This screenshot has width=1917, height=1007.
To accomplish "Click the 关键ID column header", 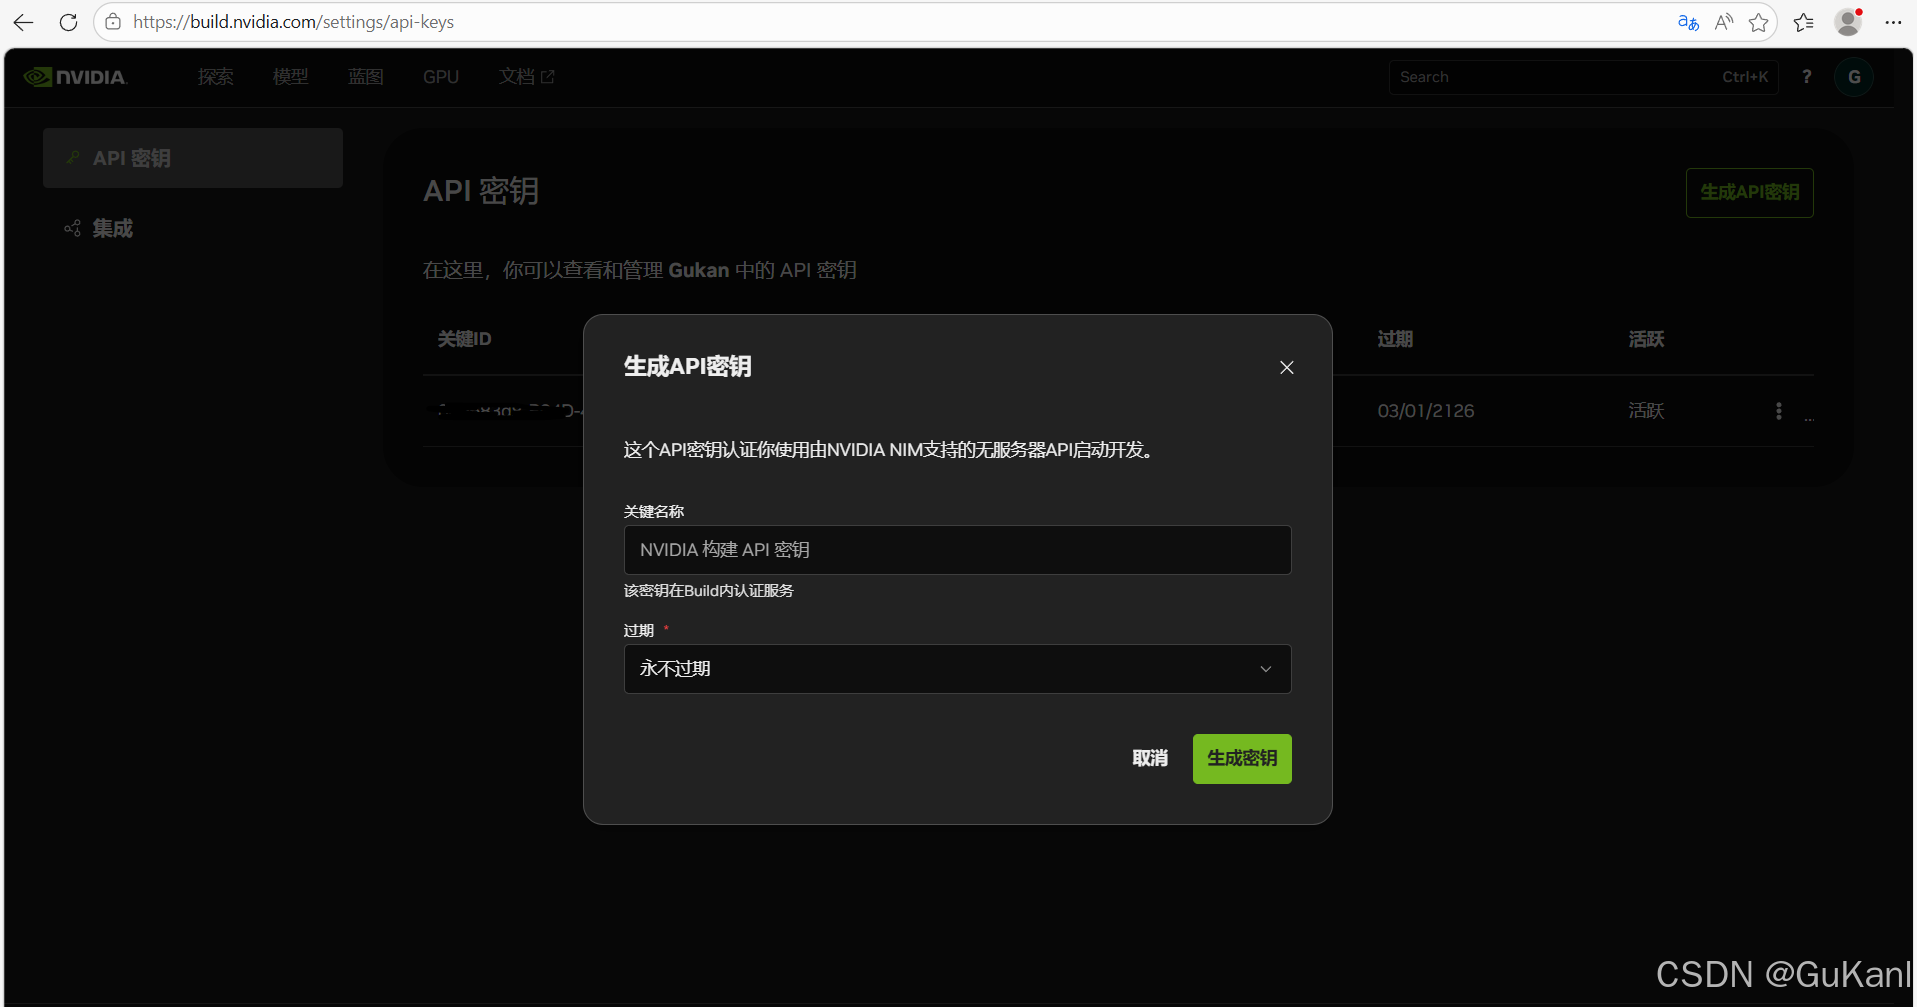I will pos(465,339).
